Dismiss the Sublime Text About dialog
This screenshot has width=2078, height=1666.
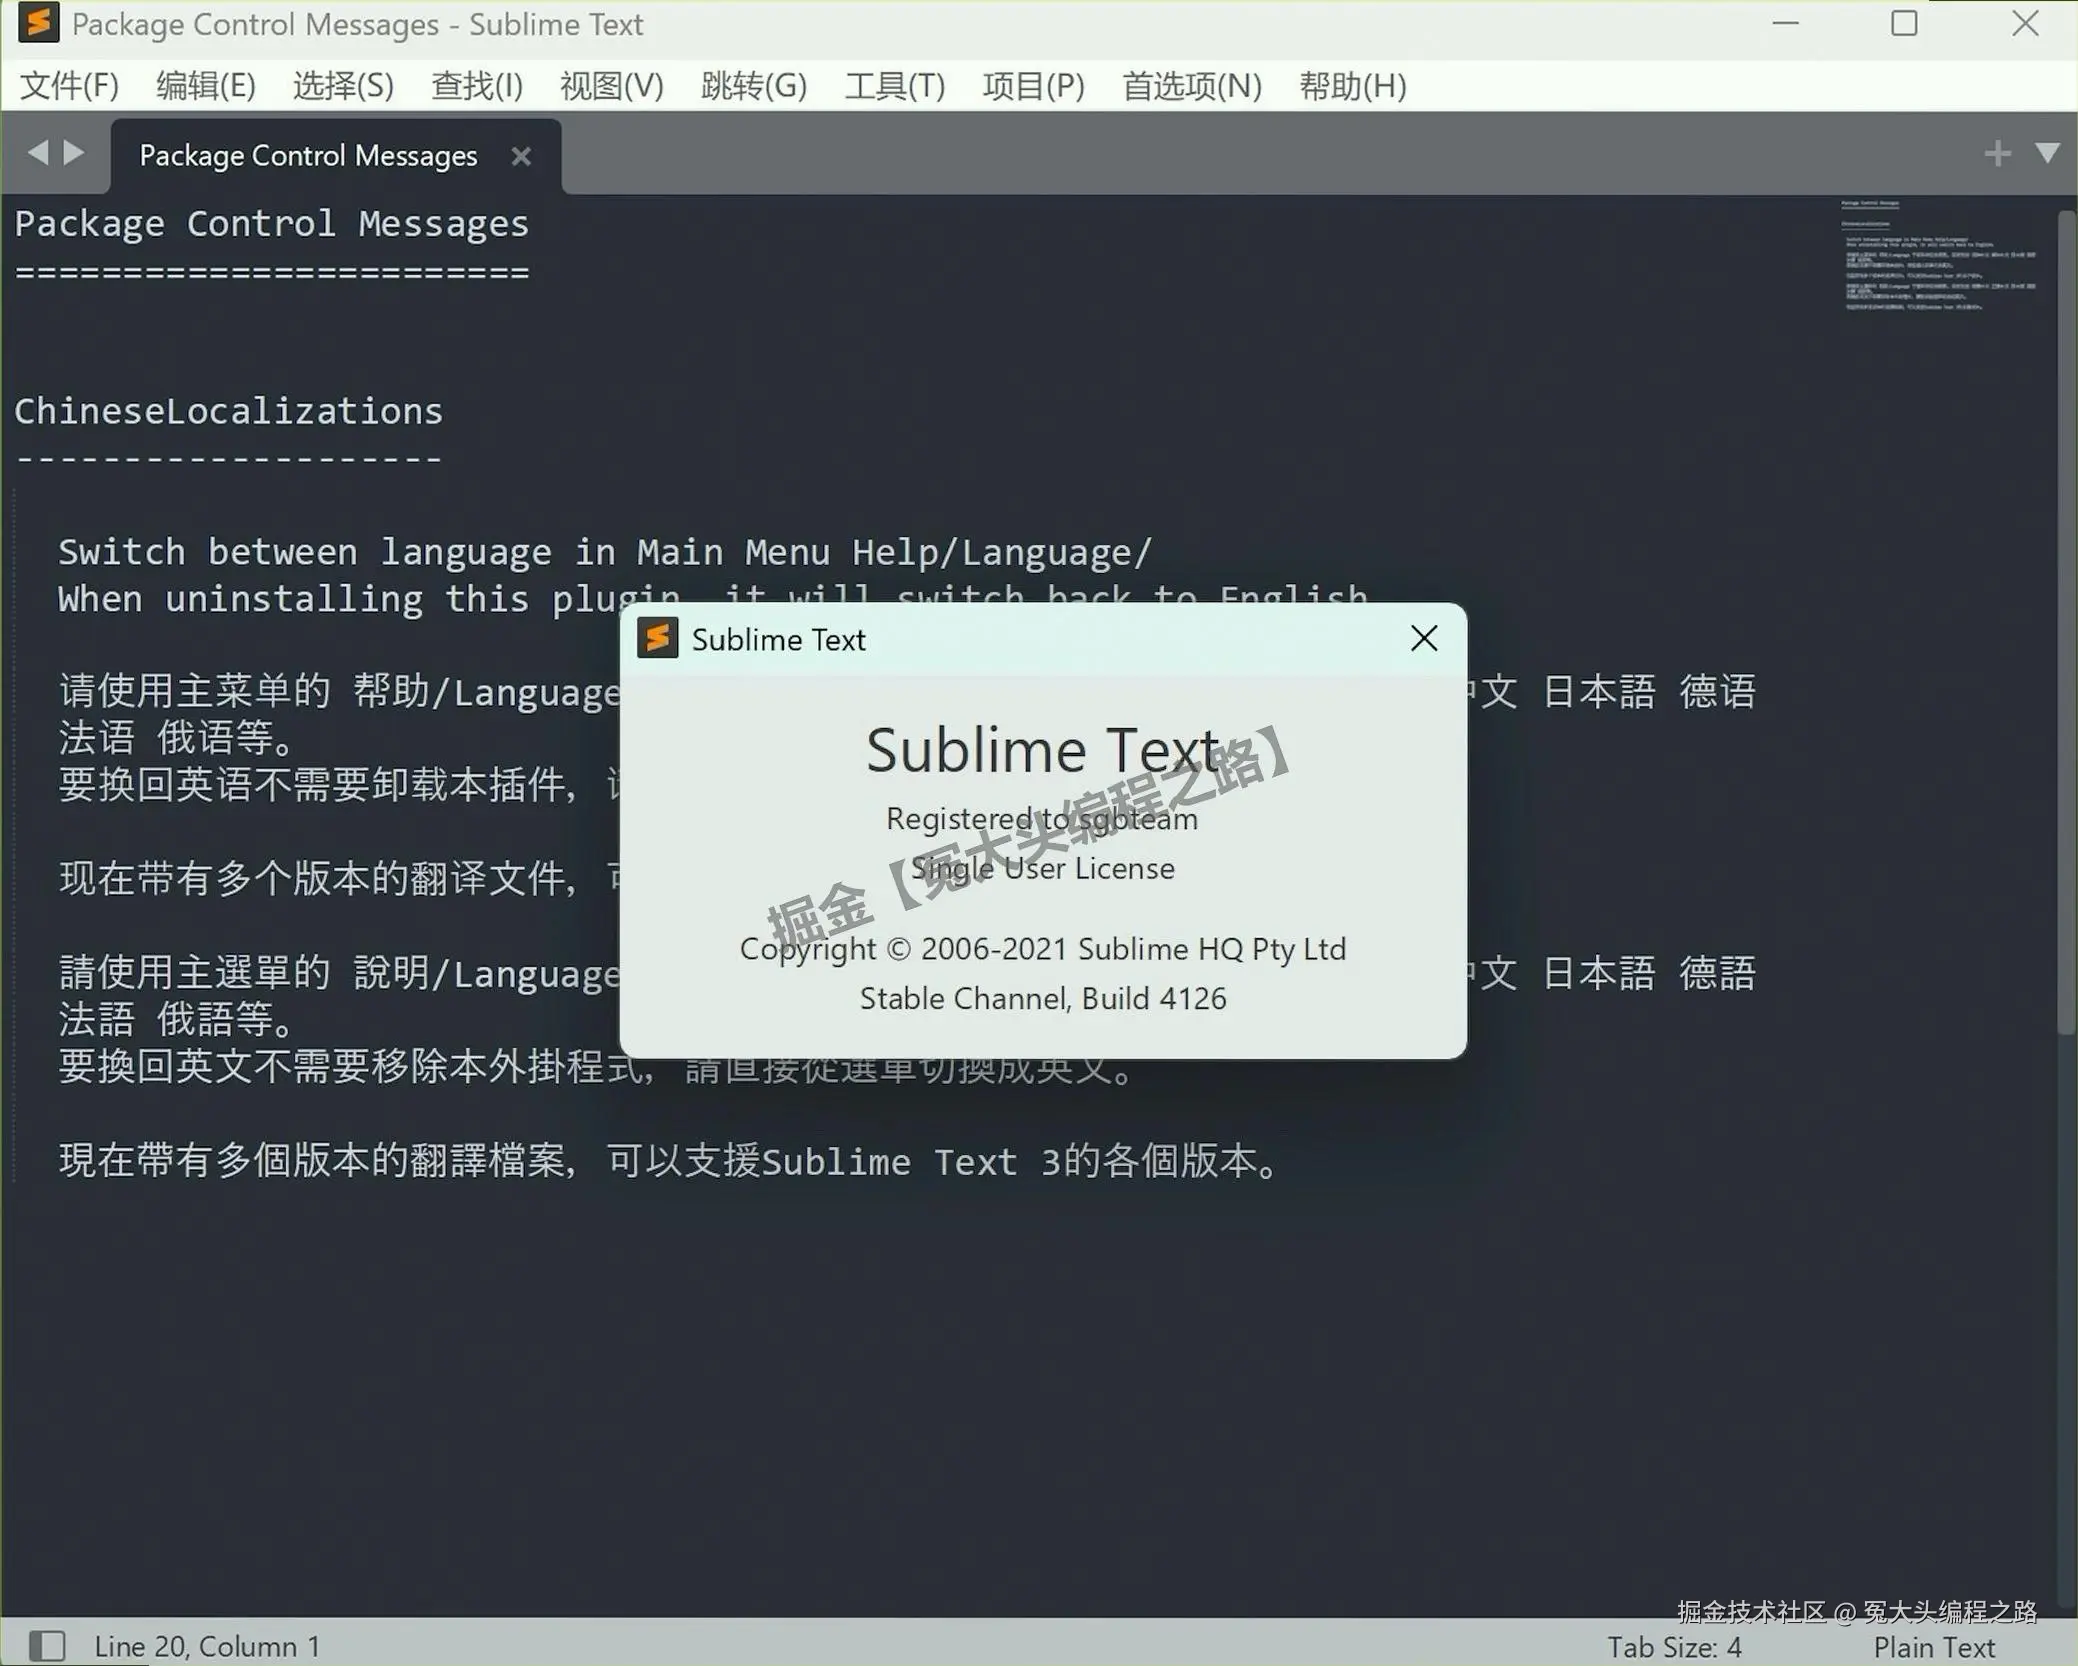(1423, 637)
